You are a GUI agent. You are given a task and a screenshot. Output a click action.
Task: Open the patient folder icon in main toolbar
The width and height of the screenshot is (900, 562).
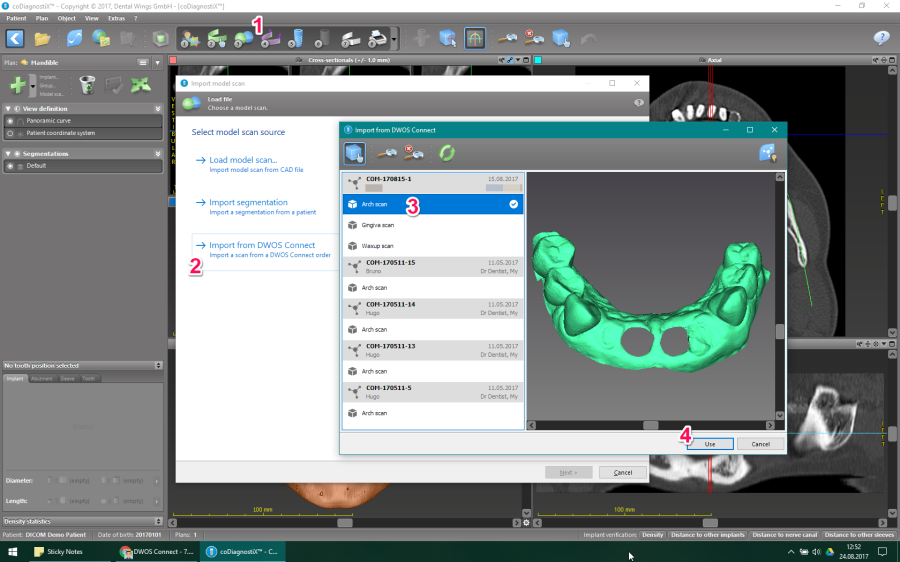click(x=42, y=39)
